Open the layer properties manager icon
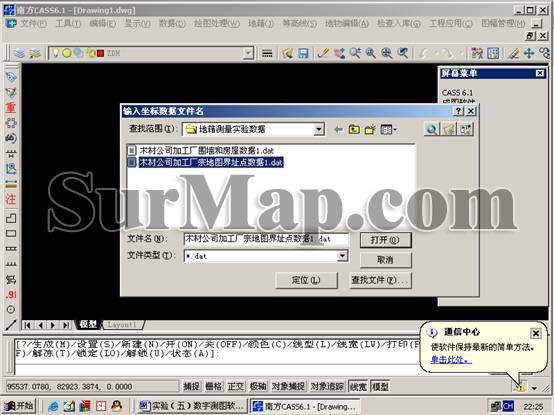This screenshot has width=554, height=415. [19, 53]
